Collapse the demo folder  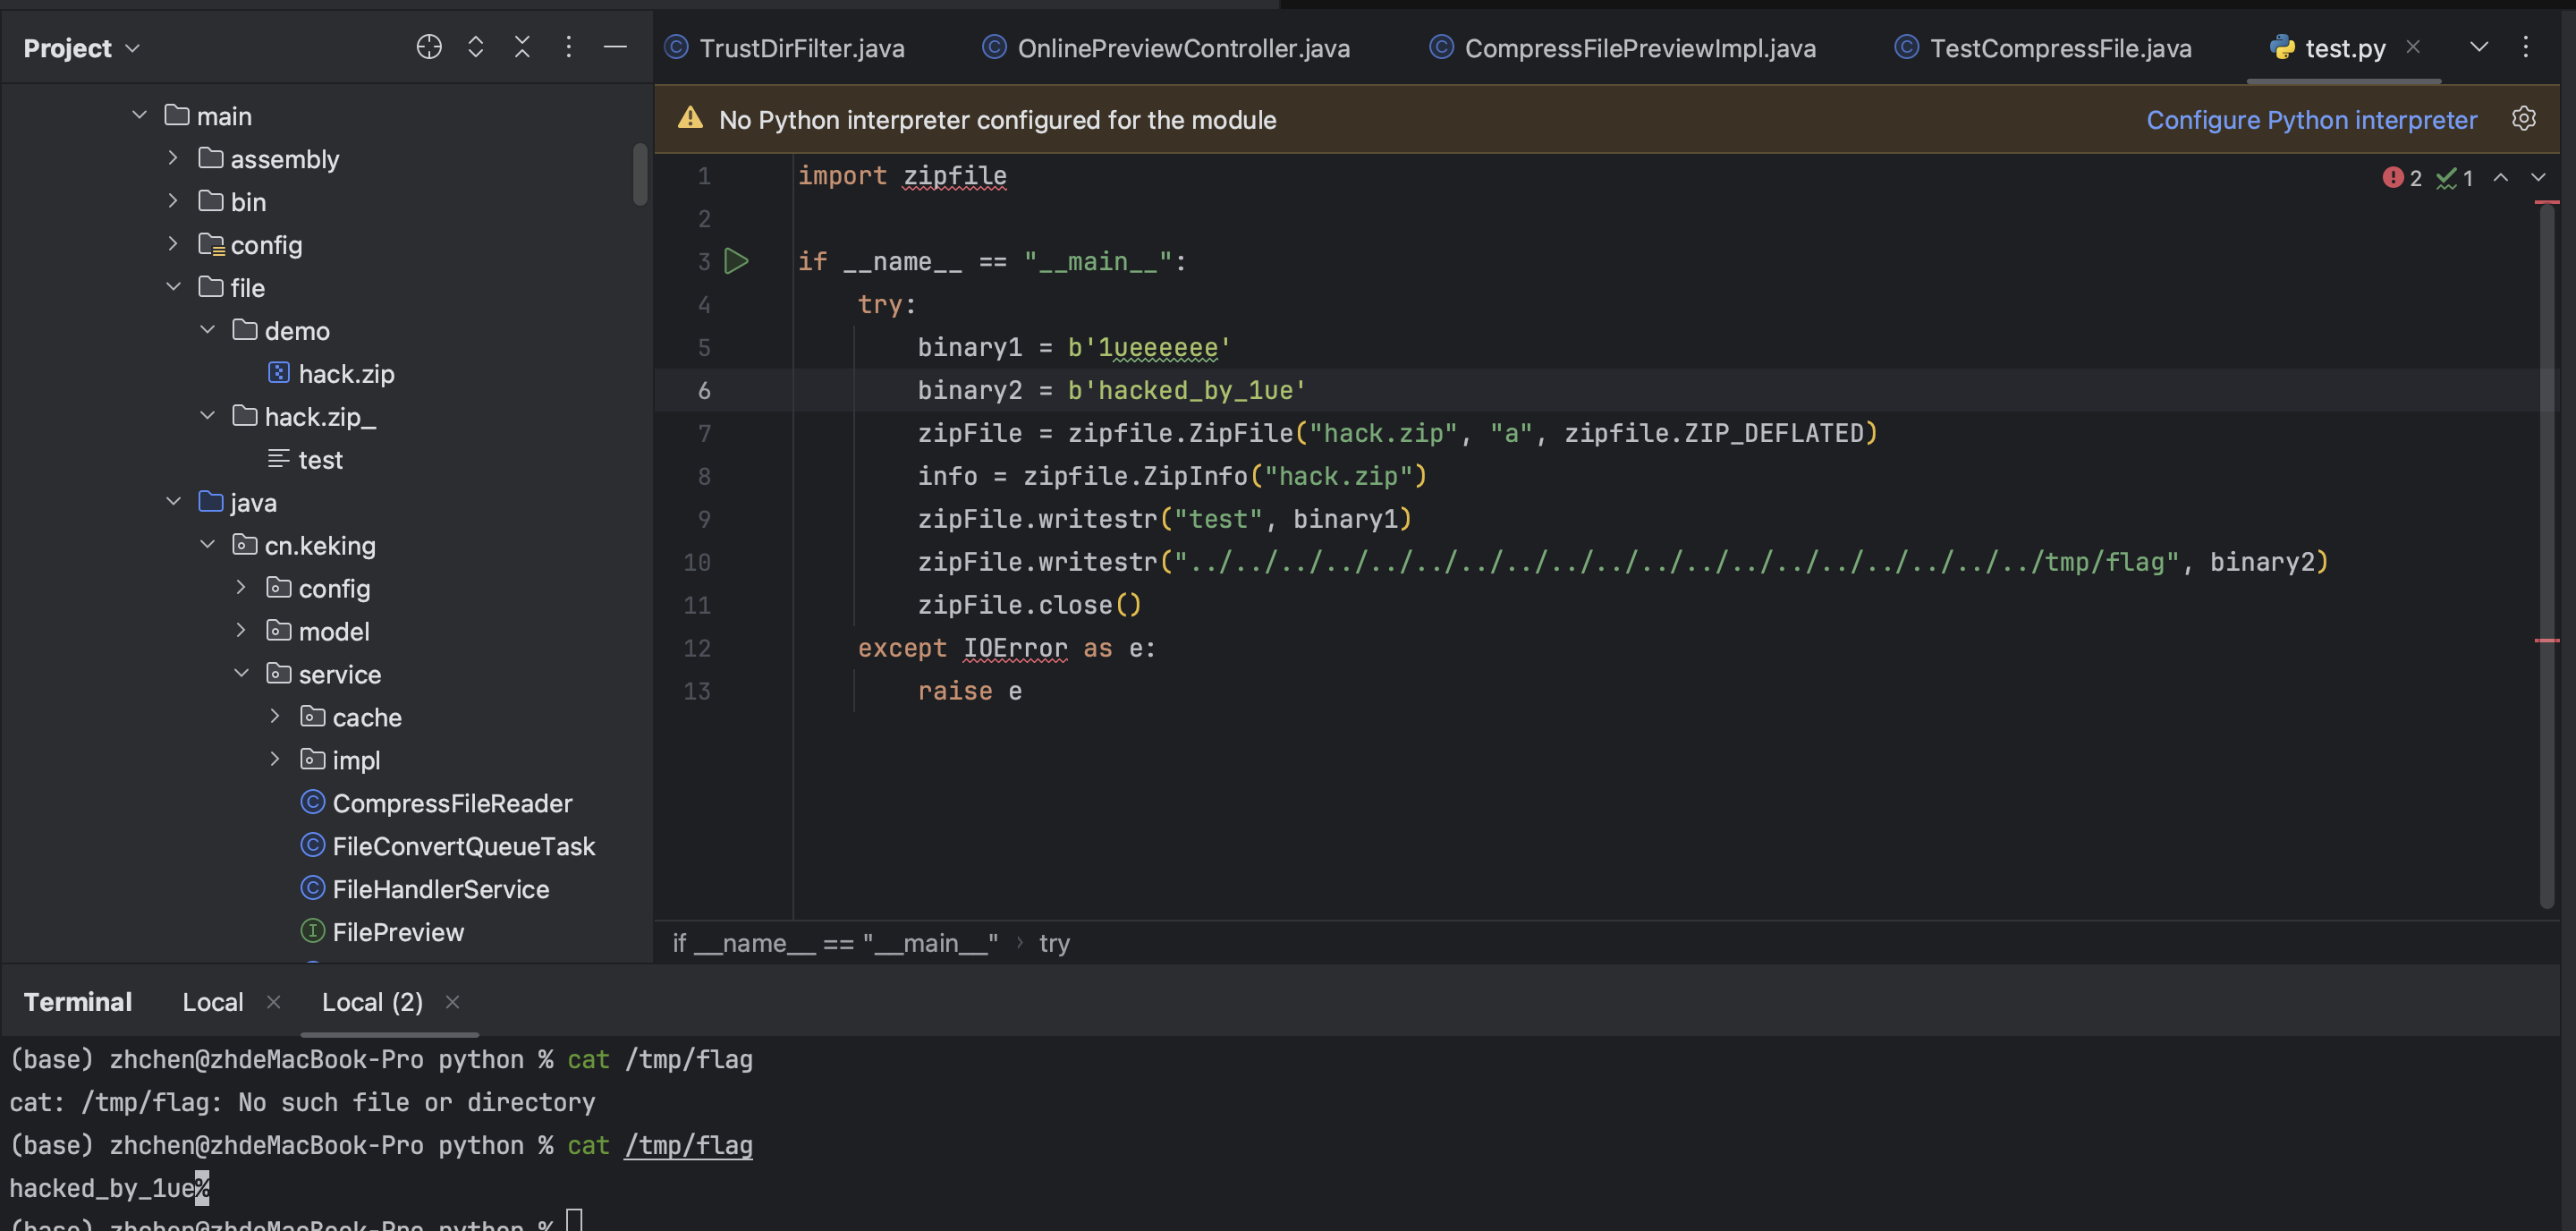[207, 330]
